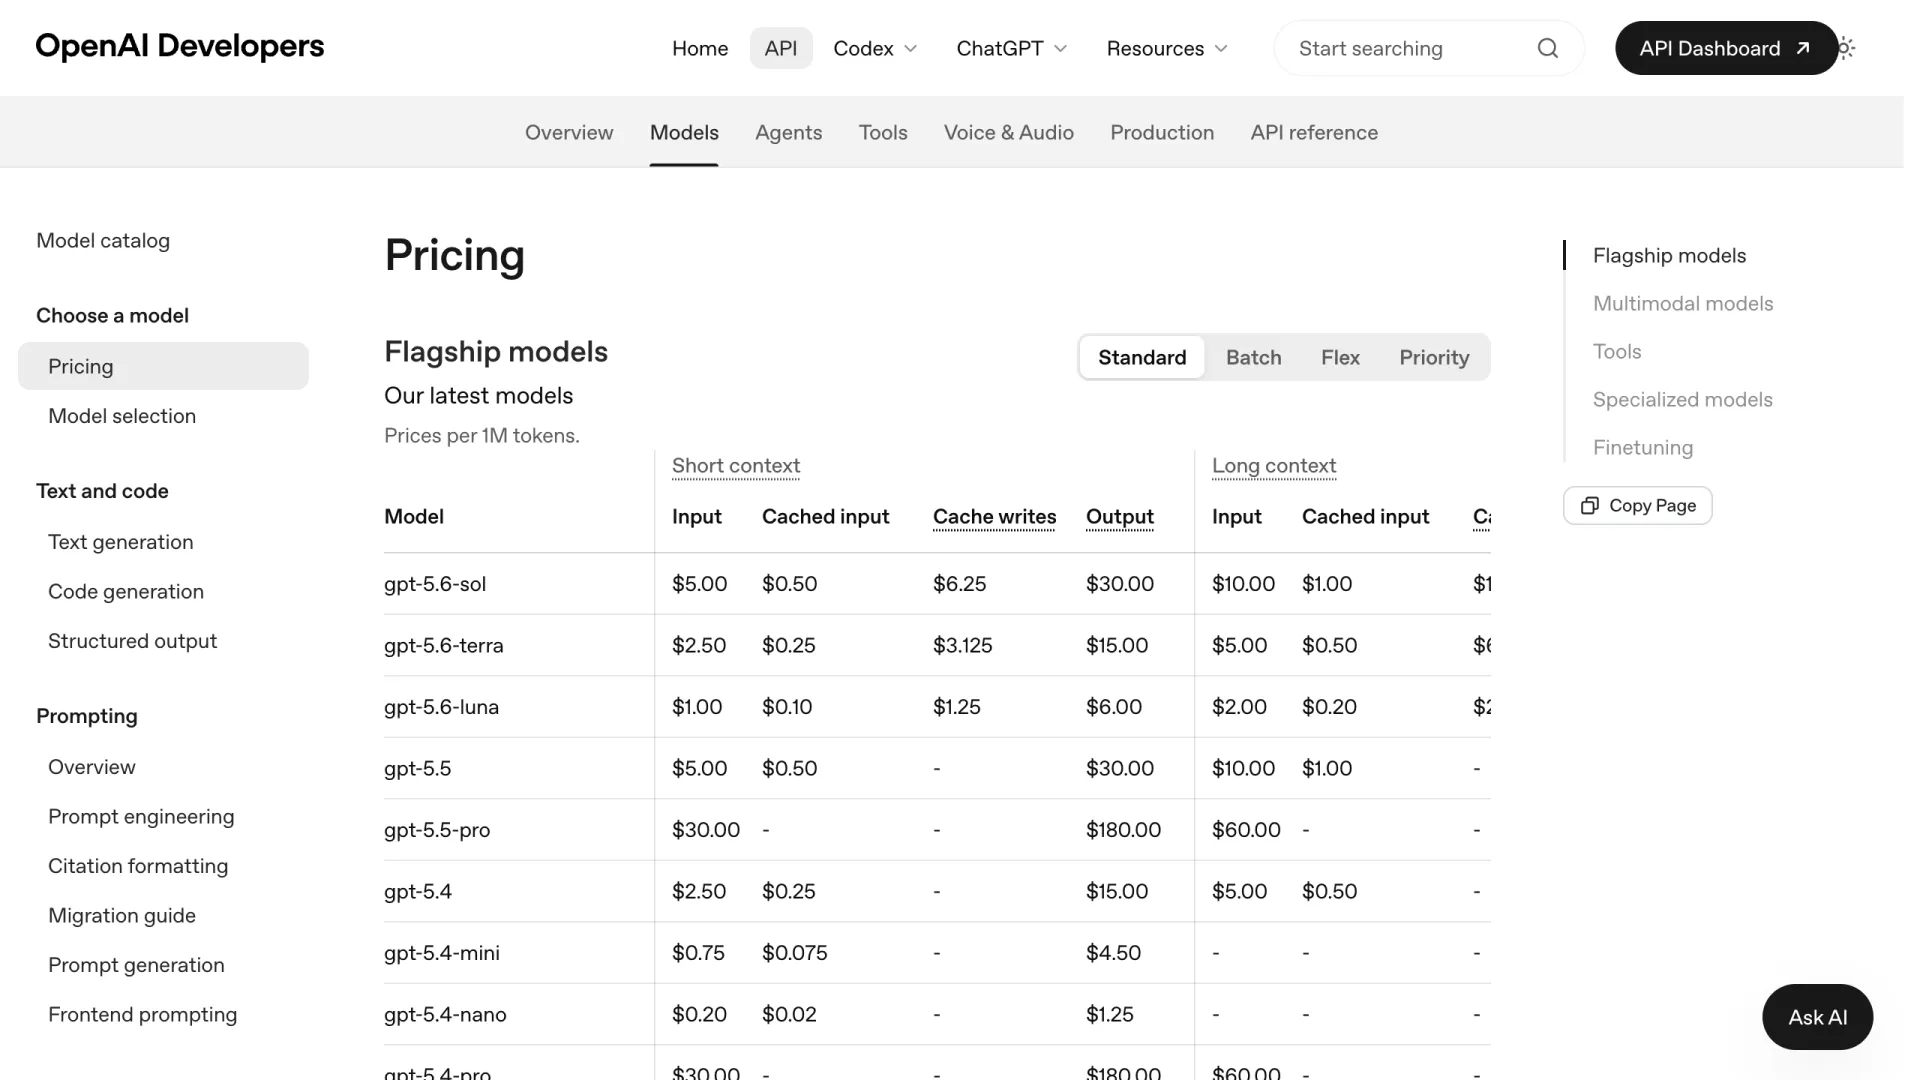
Task: Expand the ChatGPT dropdown menu
Action: tap(1011, 48)
